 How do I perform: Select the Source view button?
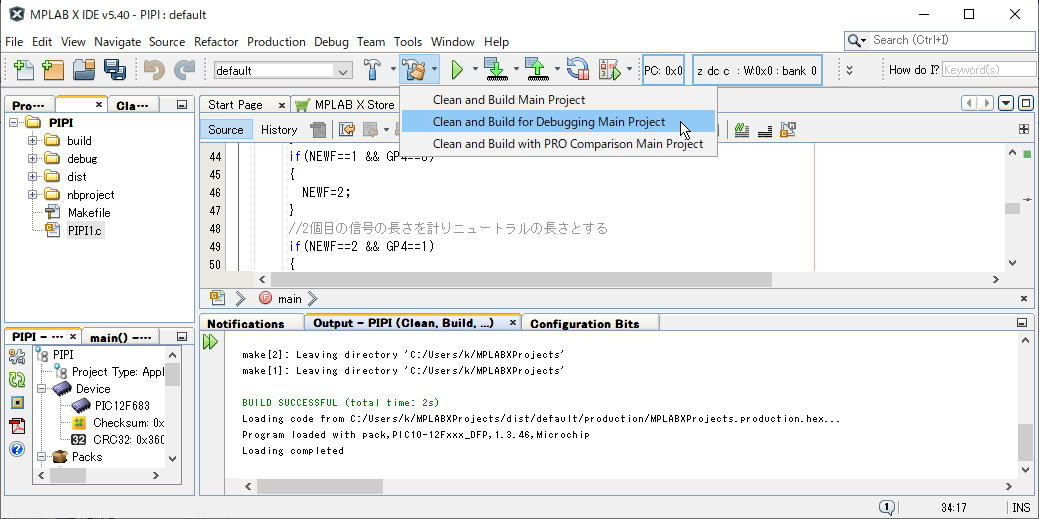tap(226, 130)
